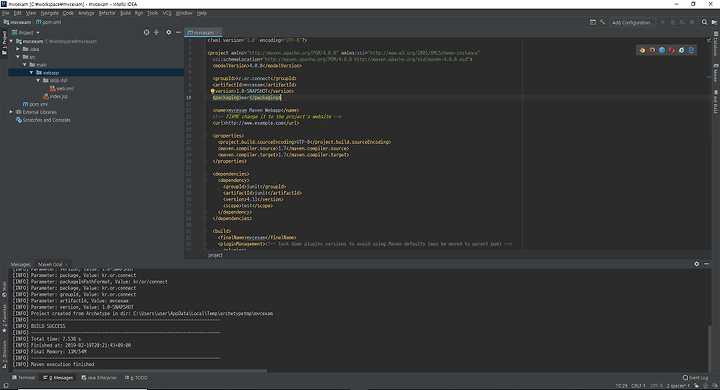Open in Chrome browser icon
Image resolution: width=720 pixels, height=390 pixels.
coord(642,50)
